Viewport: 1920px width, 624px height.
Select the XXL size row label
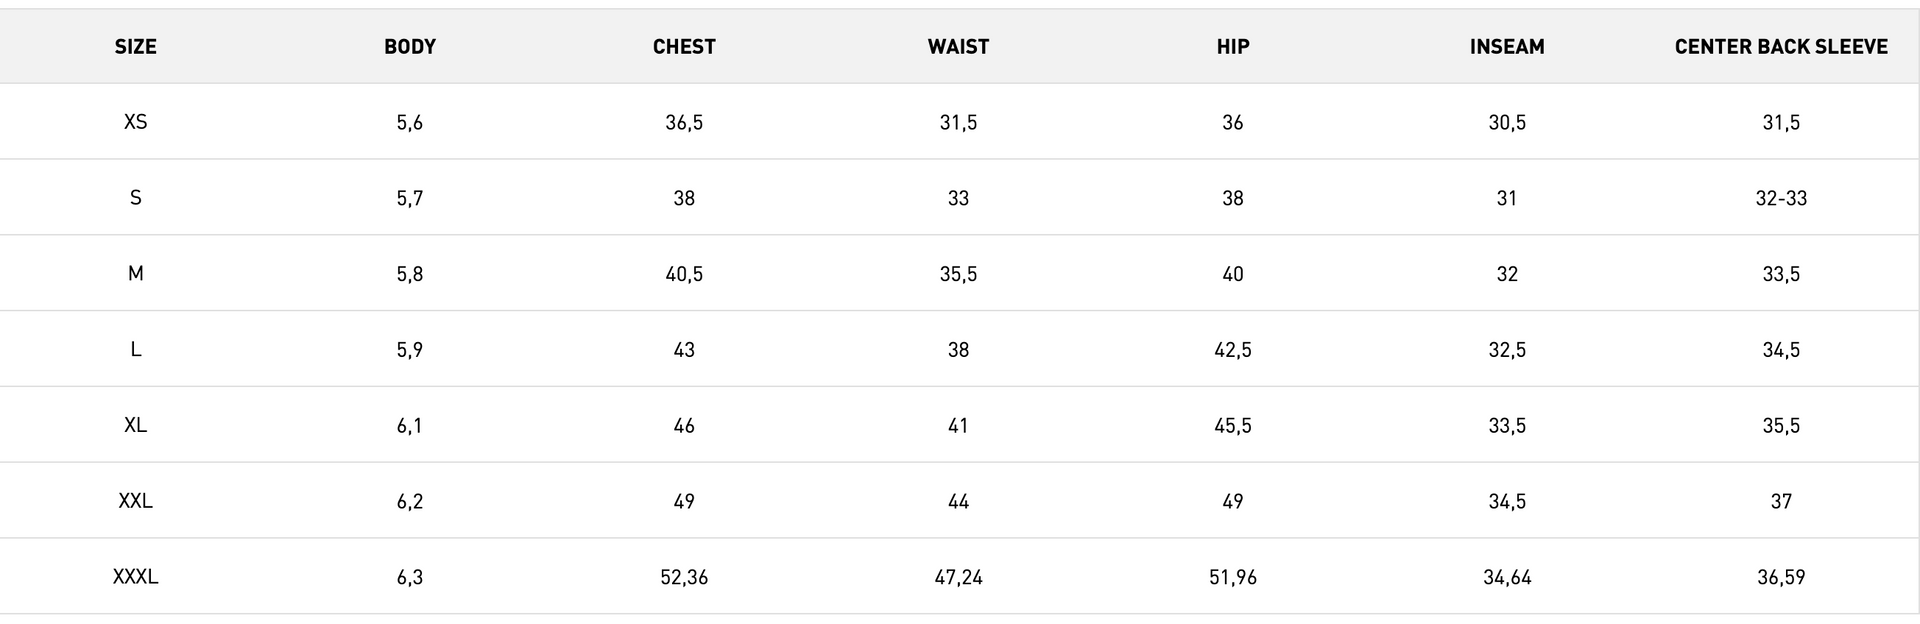135,501
